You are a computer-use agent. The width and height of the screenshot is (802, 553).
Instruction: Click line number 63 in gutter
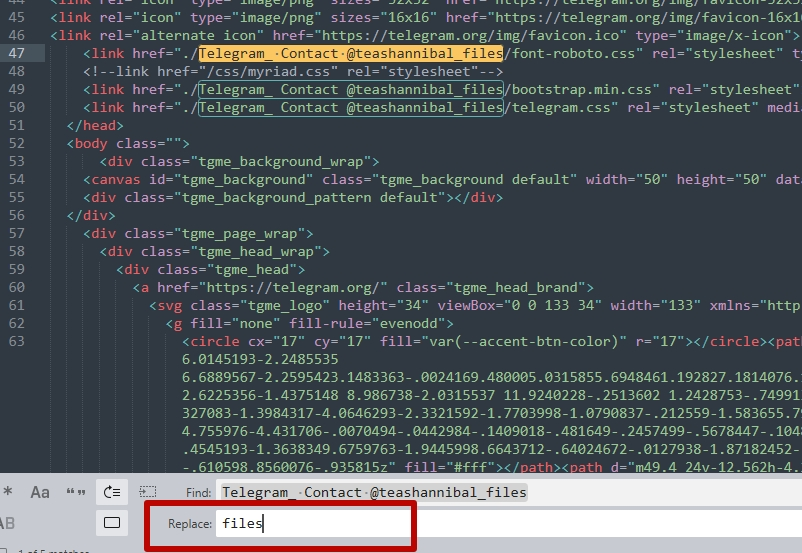tap(16, 341)
